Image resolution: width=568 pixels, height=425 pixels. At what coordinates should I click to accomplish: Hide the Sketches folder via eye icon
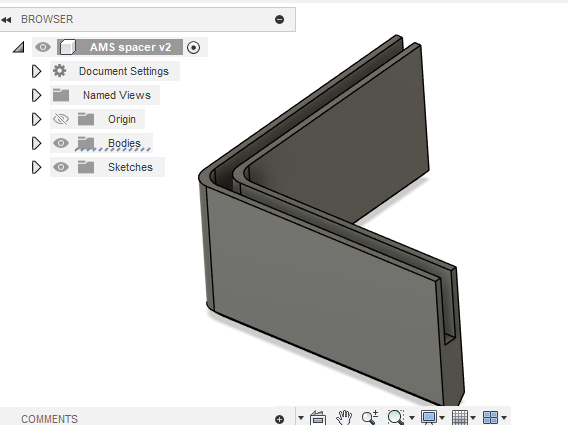(61, 167)
